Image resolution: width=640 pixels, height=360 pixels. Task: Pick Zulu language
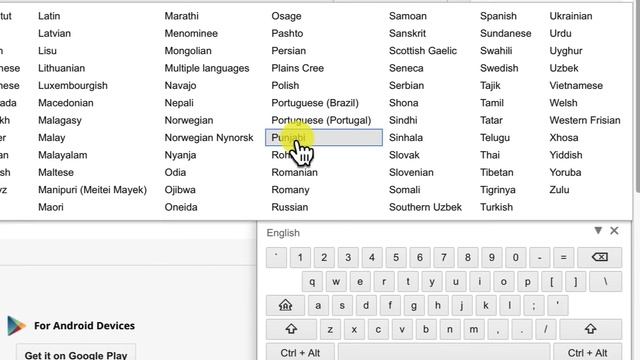559,190
